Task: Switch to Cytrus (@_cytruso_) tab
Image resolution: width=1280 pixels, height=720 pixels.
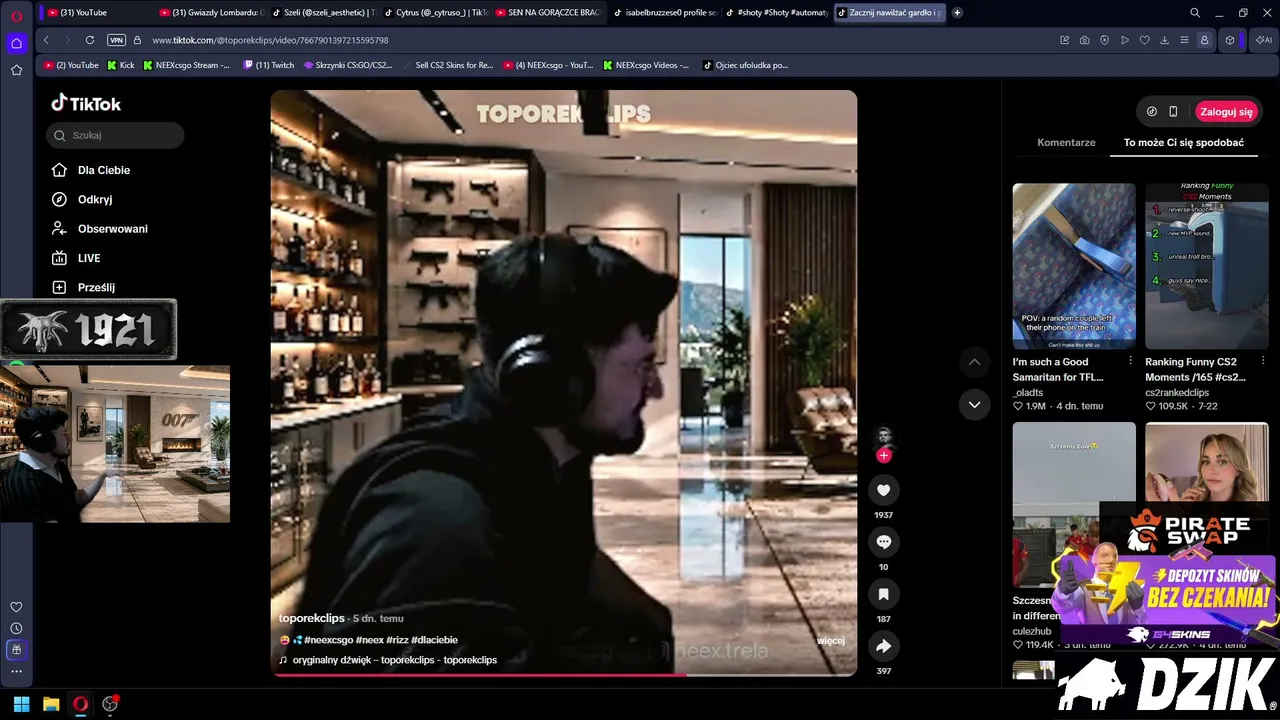Action: (x=434, y=13)
